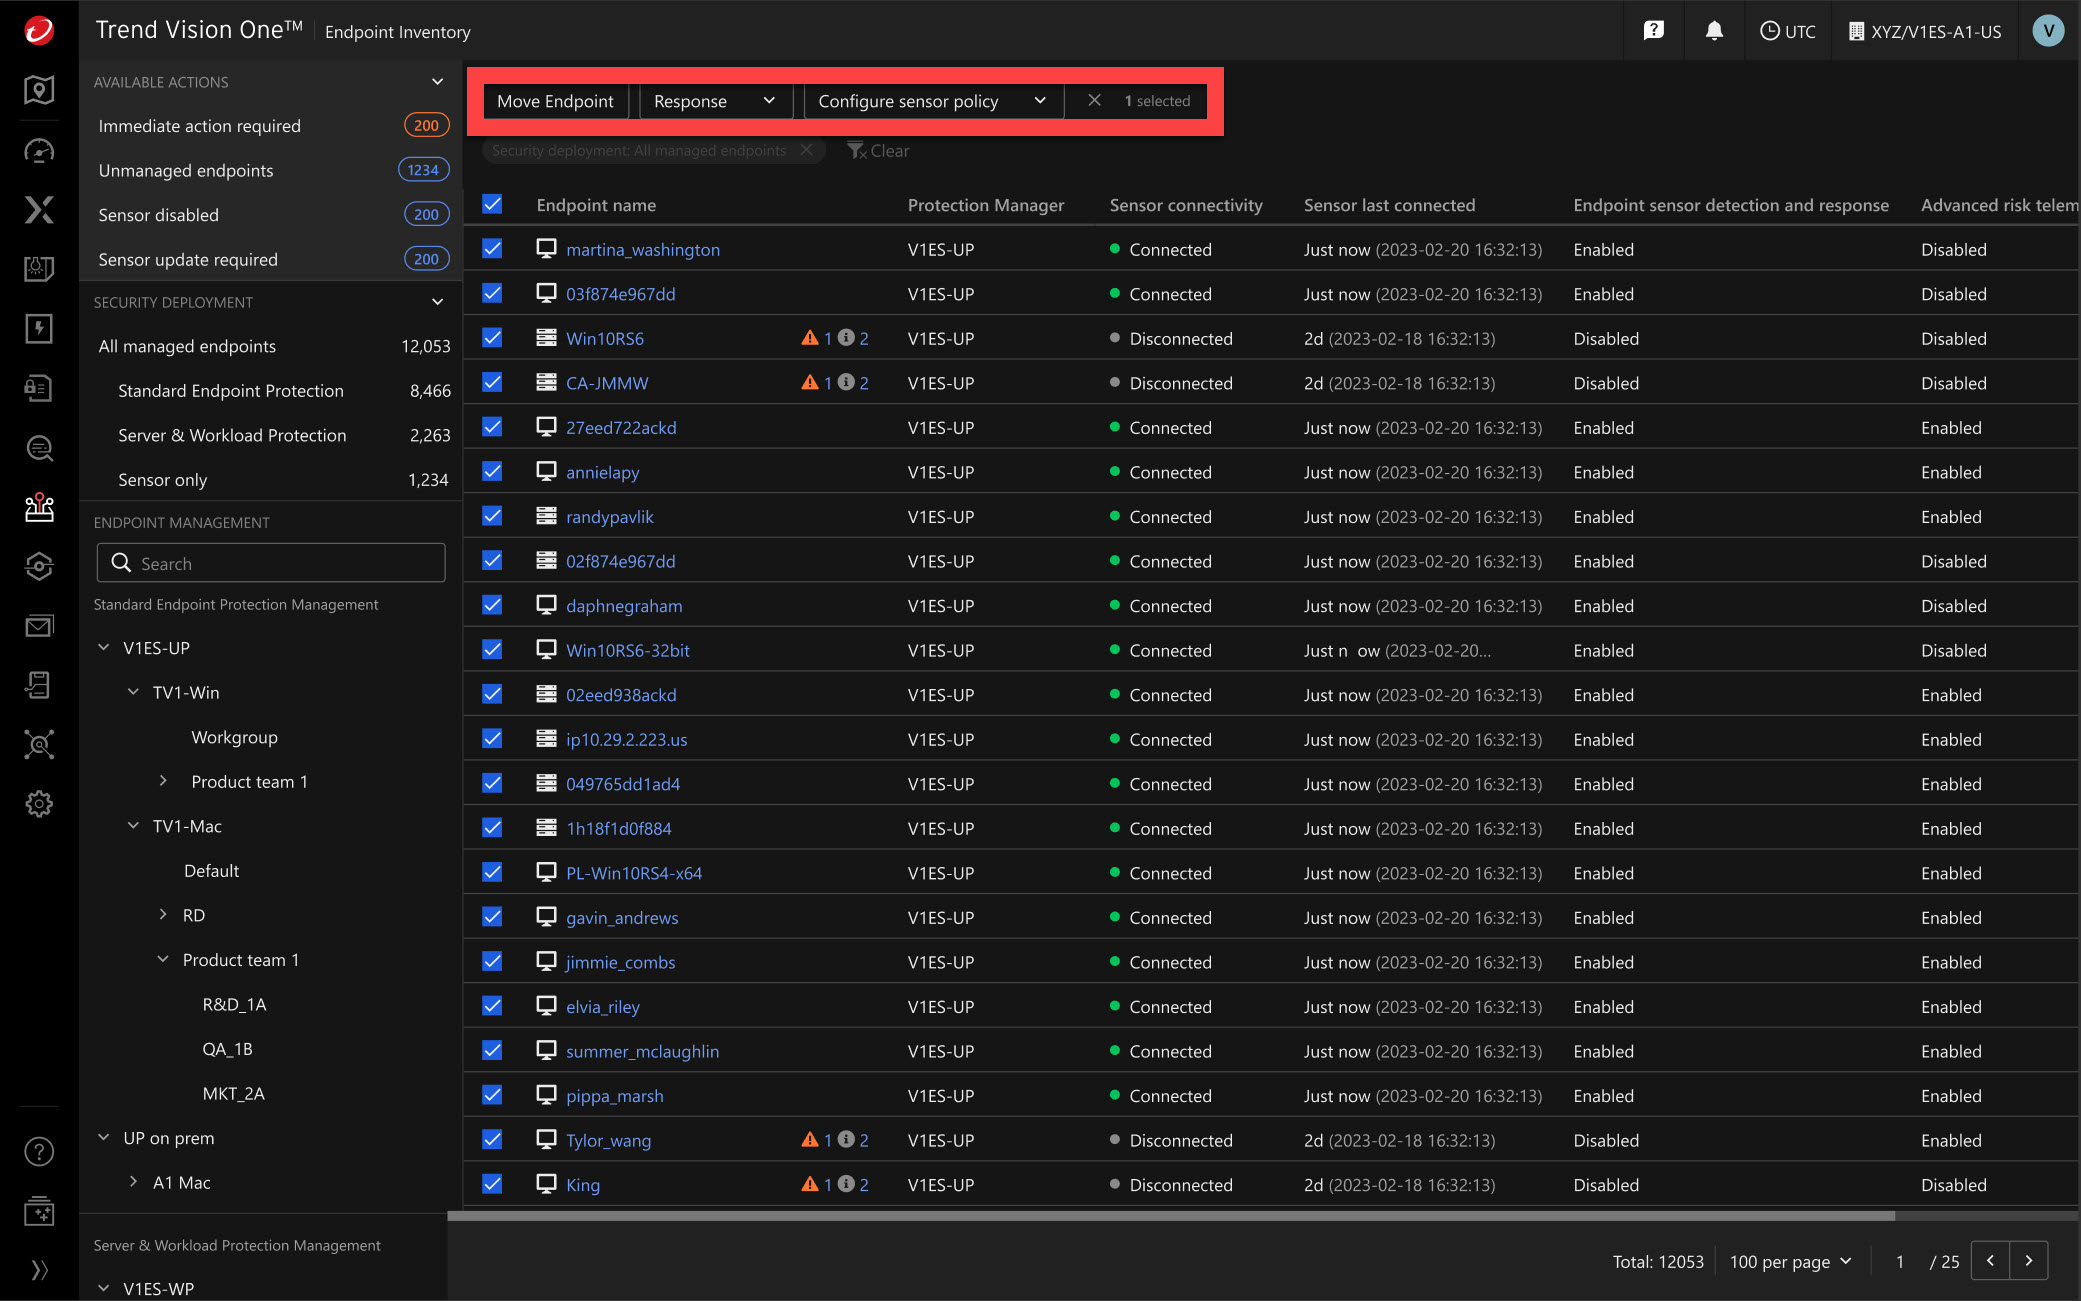Click the warning triangle icon on Win10RS6 row

[810, 338]
